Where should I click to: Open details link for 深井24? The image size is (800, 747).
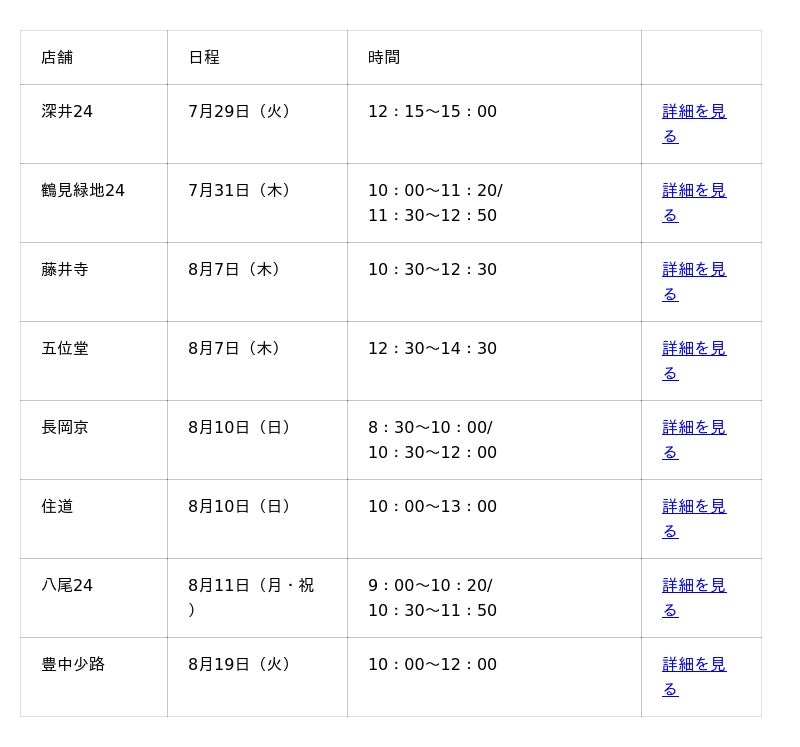[693, 112]
